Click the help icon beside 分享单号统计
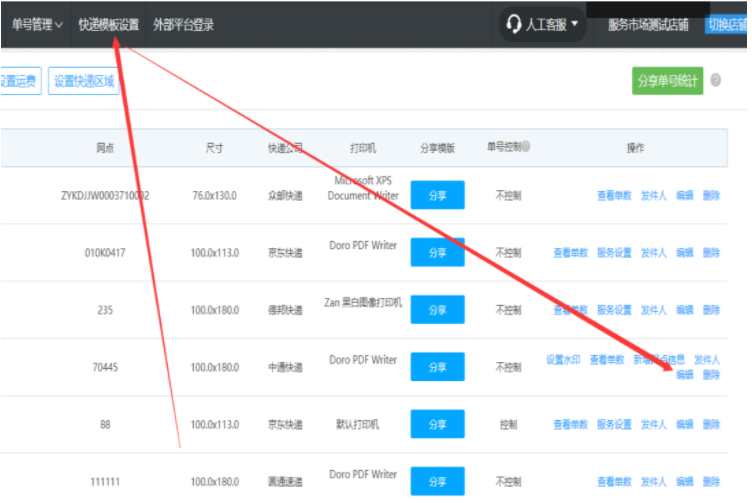 (715, 80)
